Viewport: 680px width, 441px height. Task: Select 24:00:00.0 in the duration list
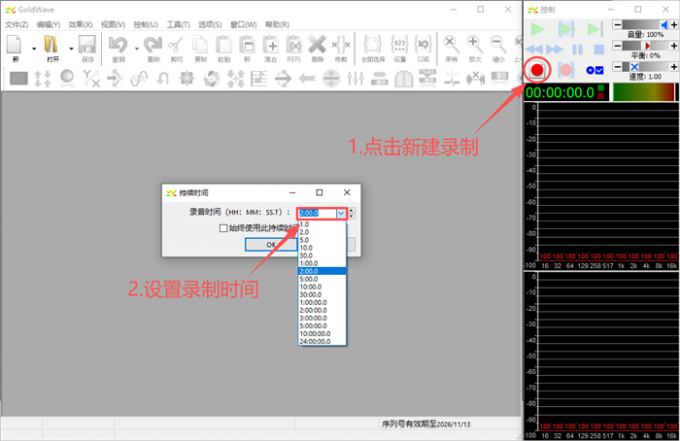click(x=322, y=341)
